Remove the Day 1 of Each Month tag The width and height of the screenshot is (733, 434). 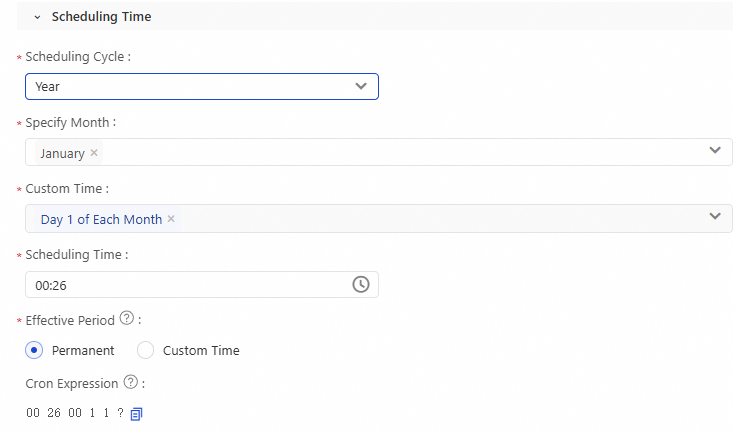(171, 219)
